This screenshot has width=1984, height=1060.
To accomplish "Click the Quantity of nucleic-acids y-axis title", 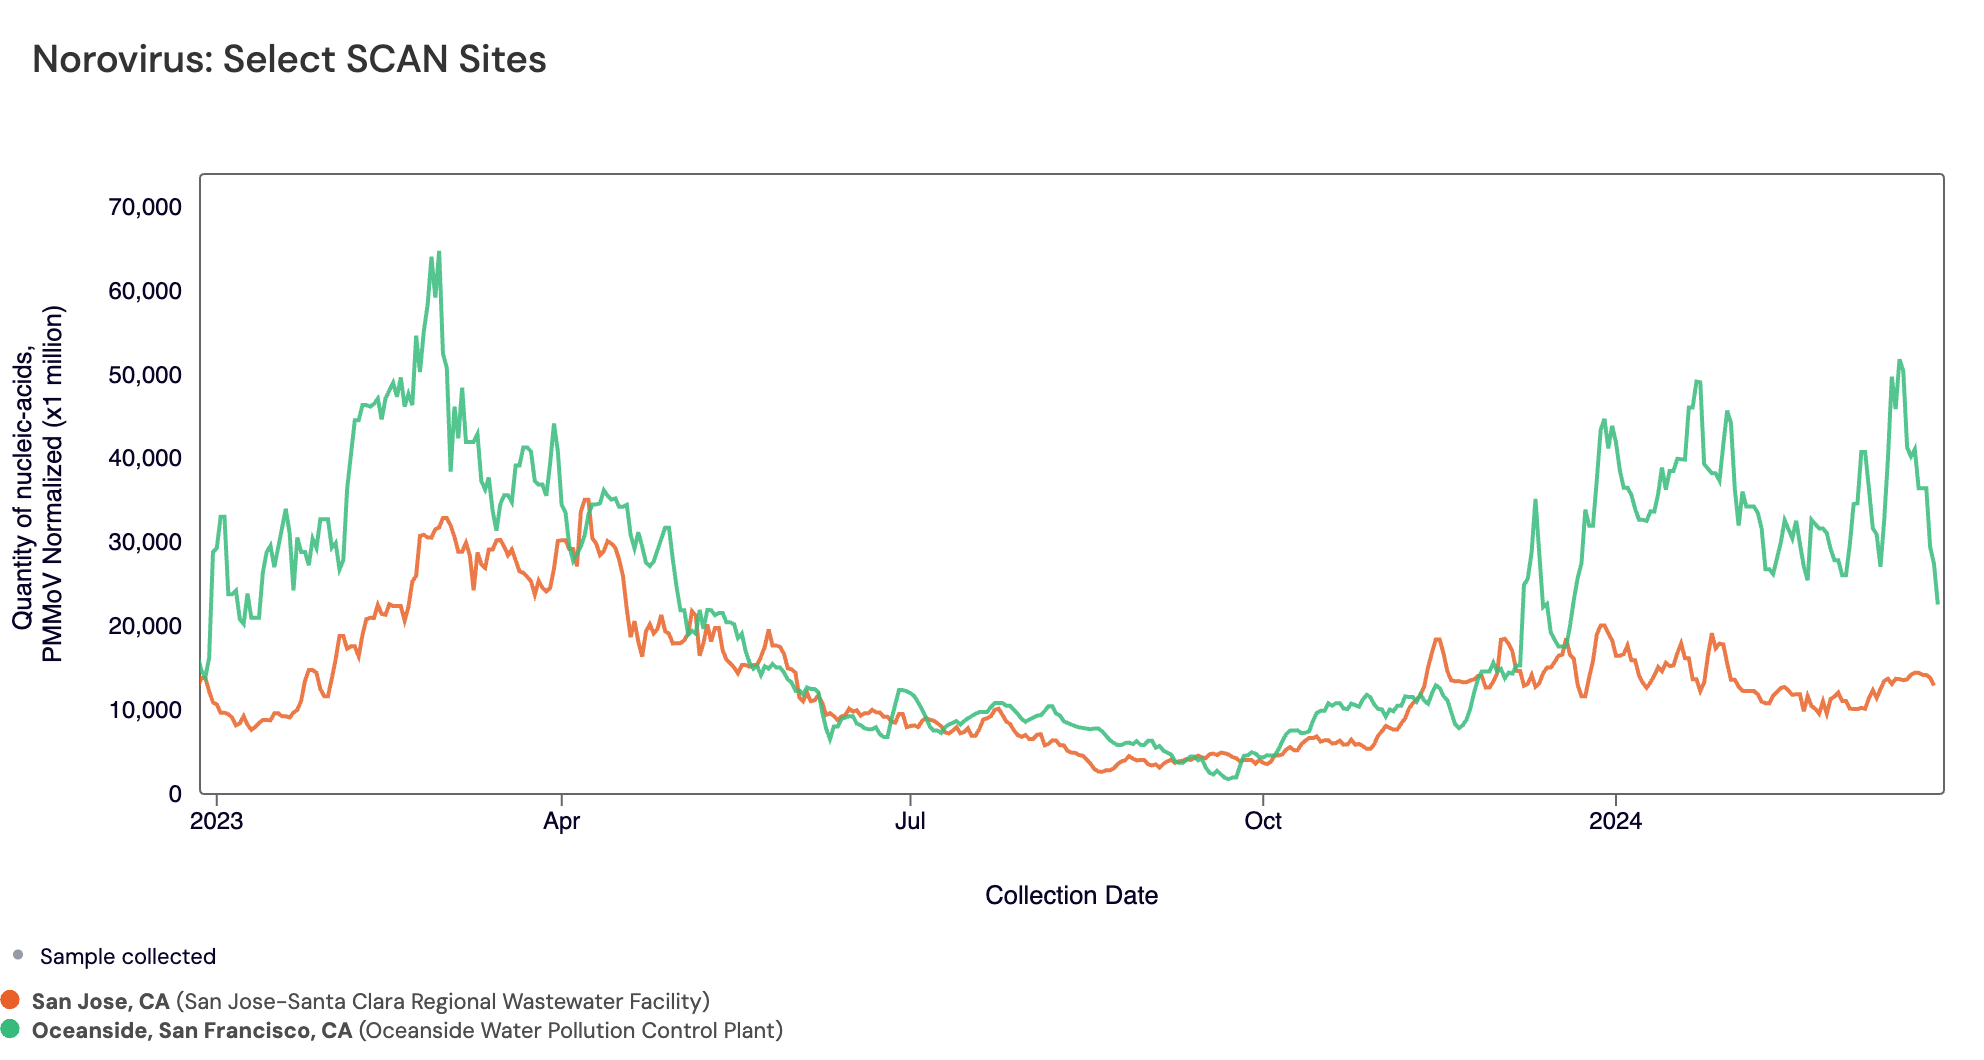I will [x=38, y=484].
